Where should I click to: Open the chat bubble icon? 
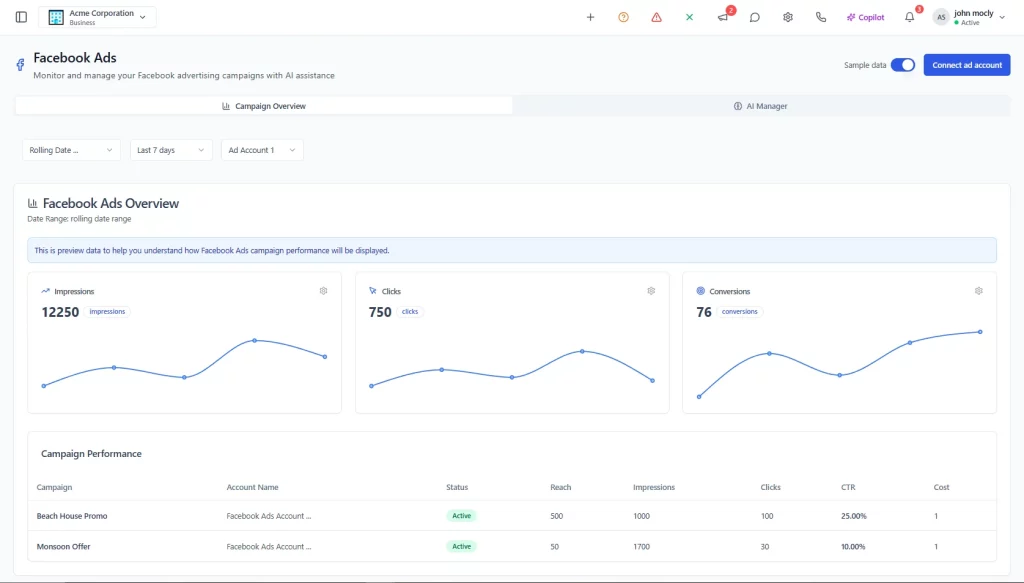tap(755, 17)
